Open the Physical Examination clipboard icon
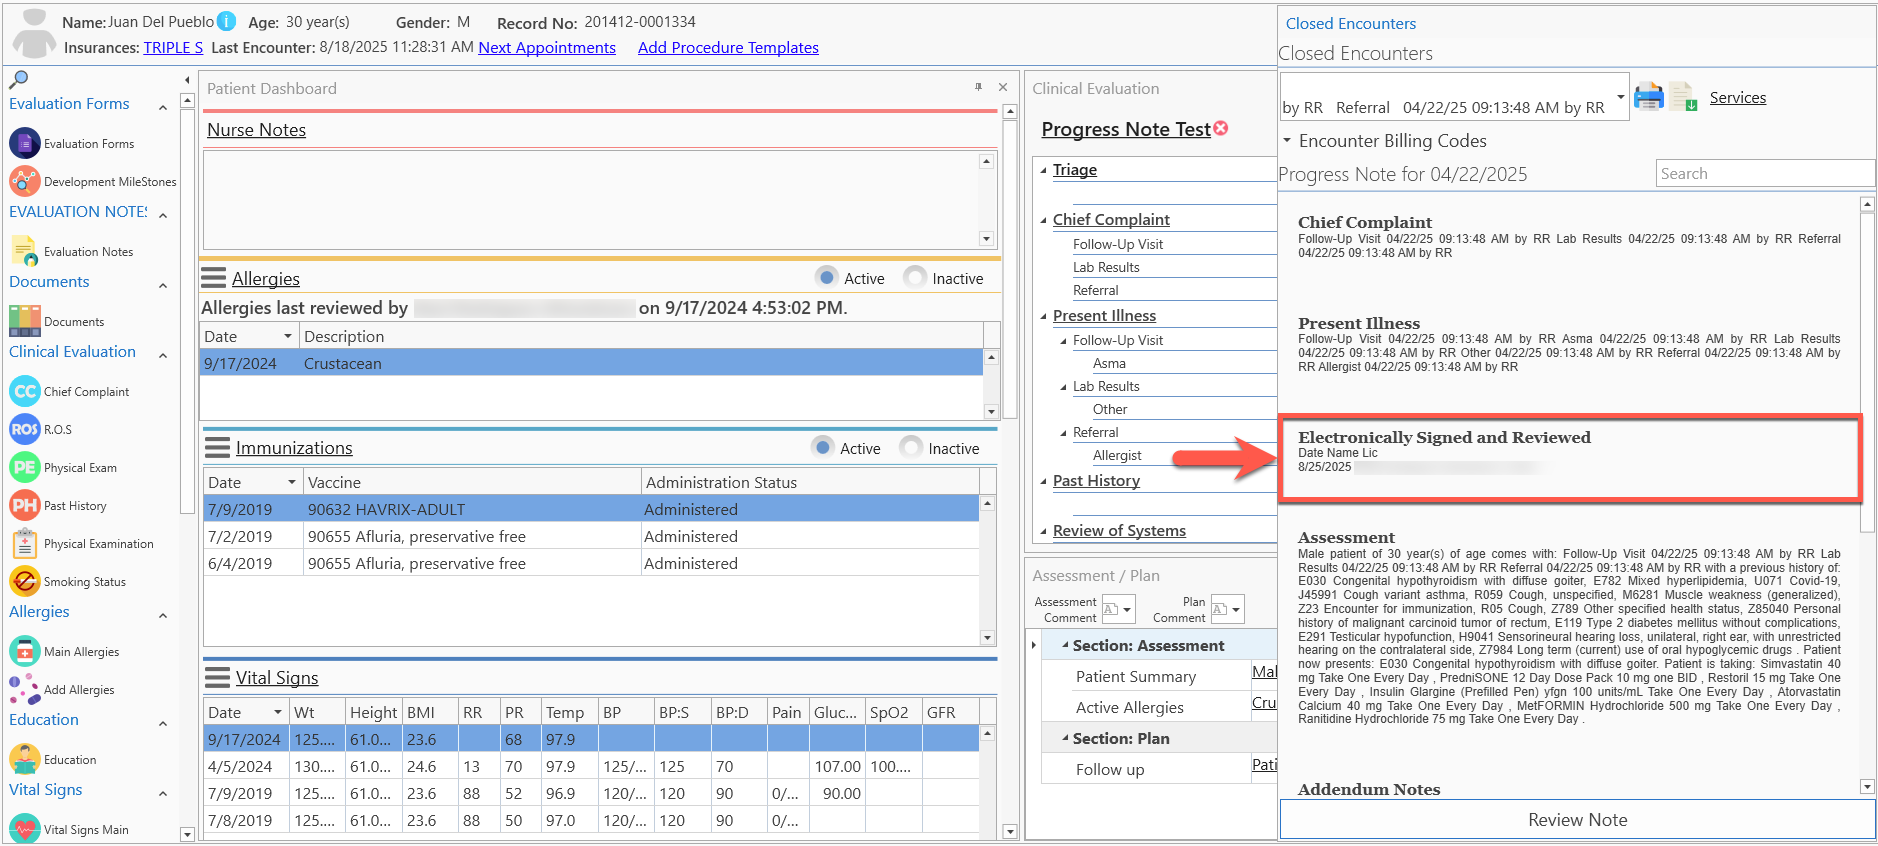The height and width of the screenshot is (846, 1878). [x=24, y=543]
